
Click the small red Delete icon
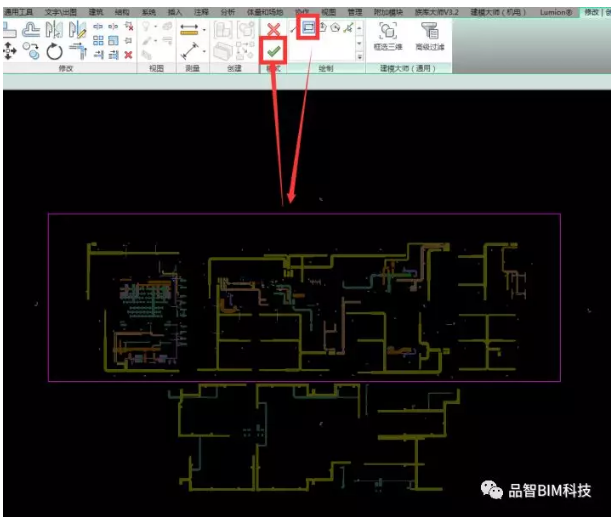tap(128, 55)
